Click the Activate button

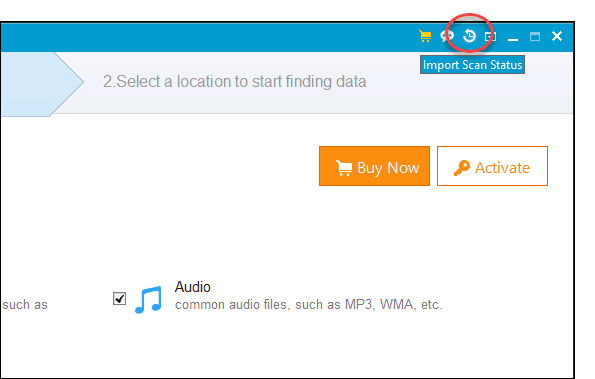click(x=492, y=166)
